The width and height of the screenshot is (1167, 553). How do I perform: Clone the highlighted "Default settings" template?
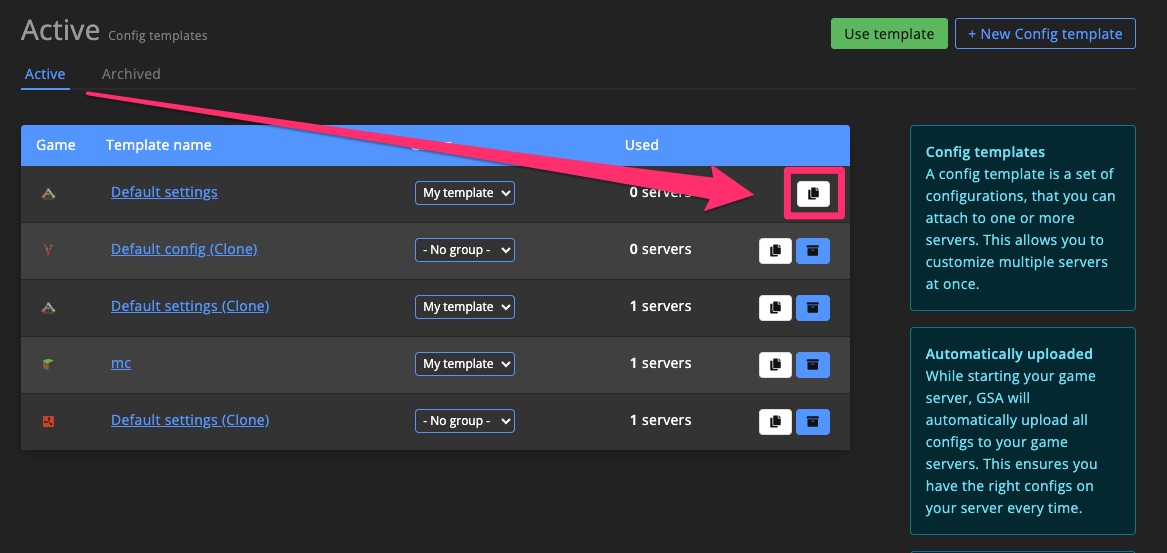[x=812, y=194]
